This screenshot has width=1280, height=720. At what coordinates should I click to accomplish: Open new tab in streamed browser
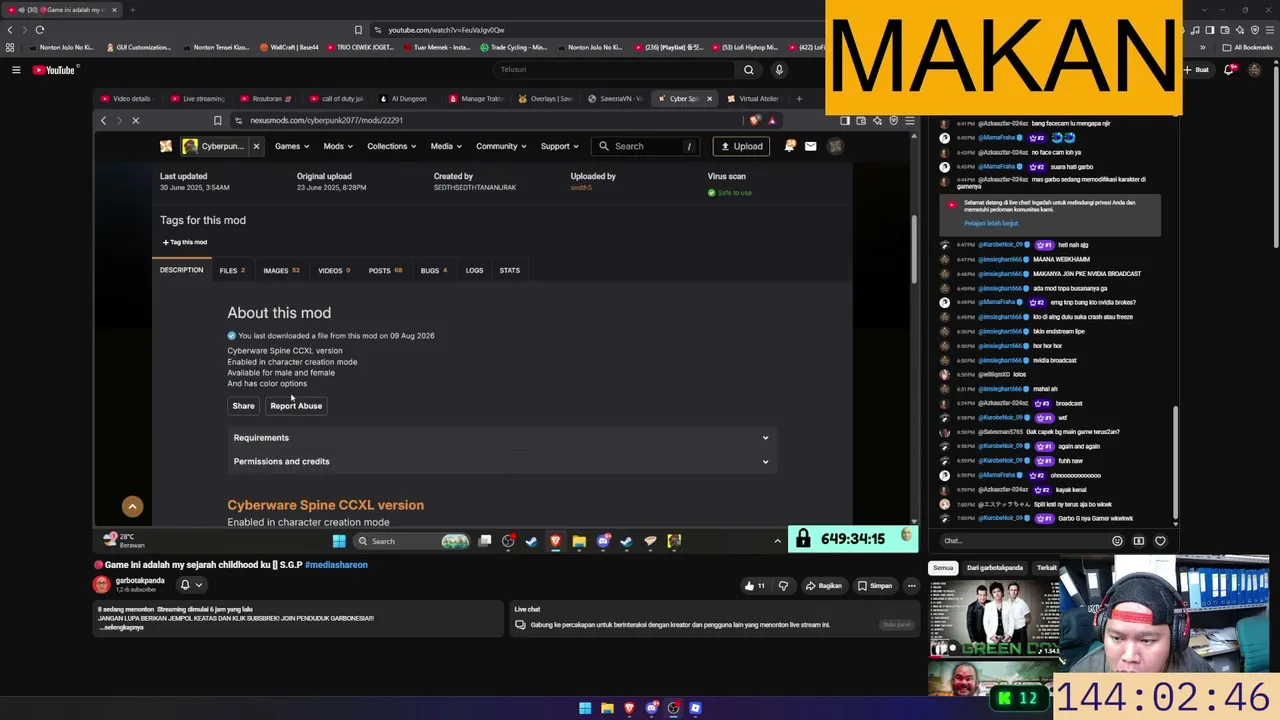(799, 99)
